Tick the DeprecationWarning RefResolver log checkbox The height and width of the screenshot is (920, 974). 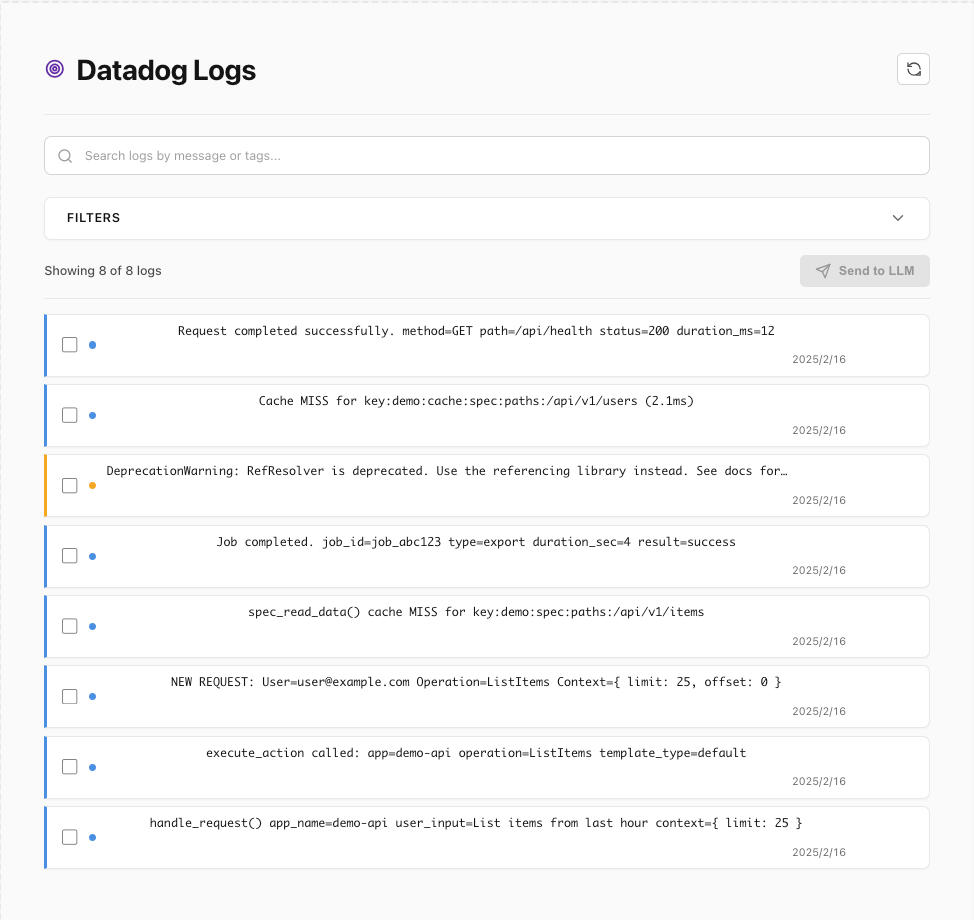point(70,486)
